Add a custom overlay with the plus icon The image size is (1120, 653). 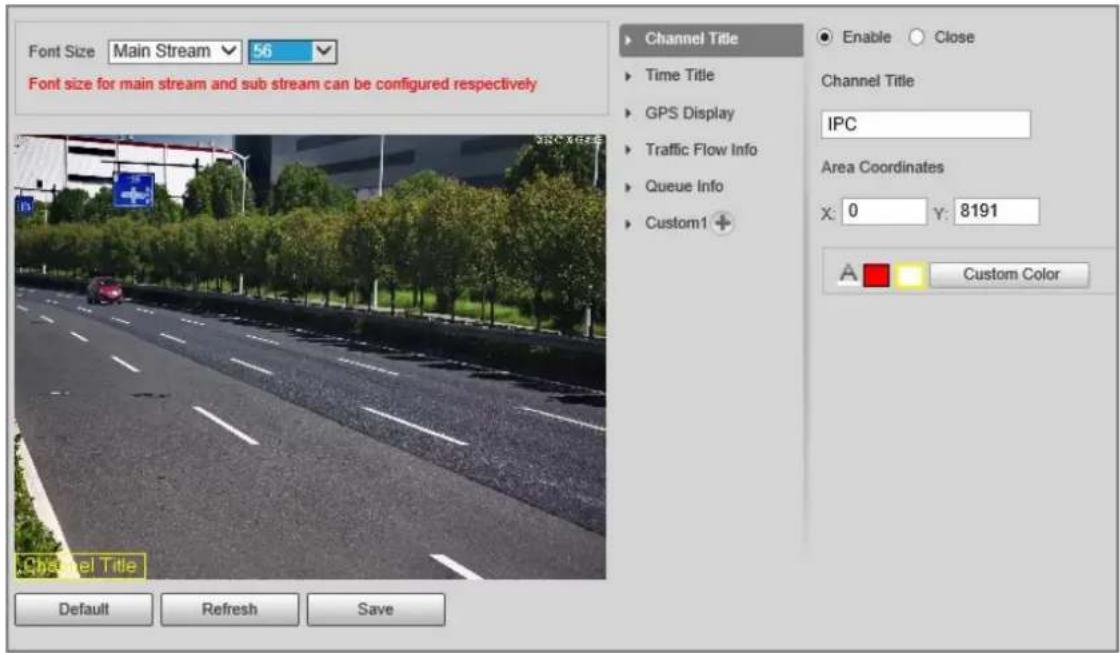tap(723, 223)
